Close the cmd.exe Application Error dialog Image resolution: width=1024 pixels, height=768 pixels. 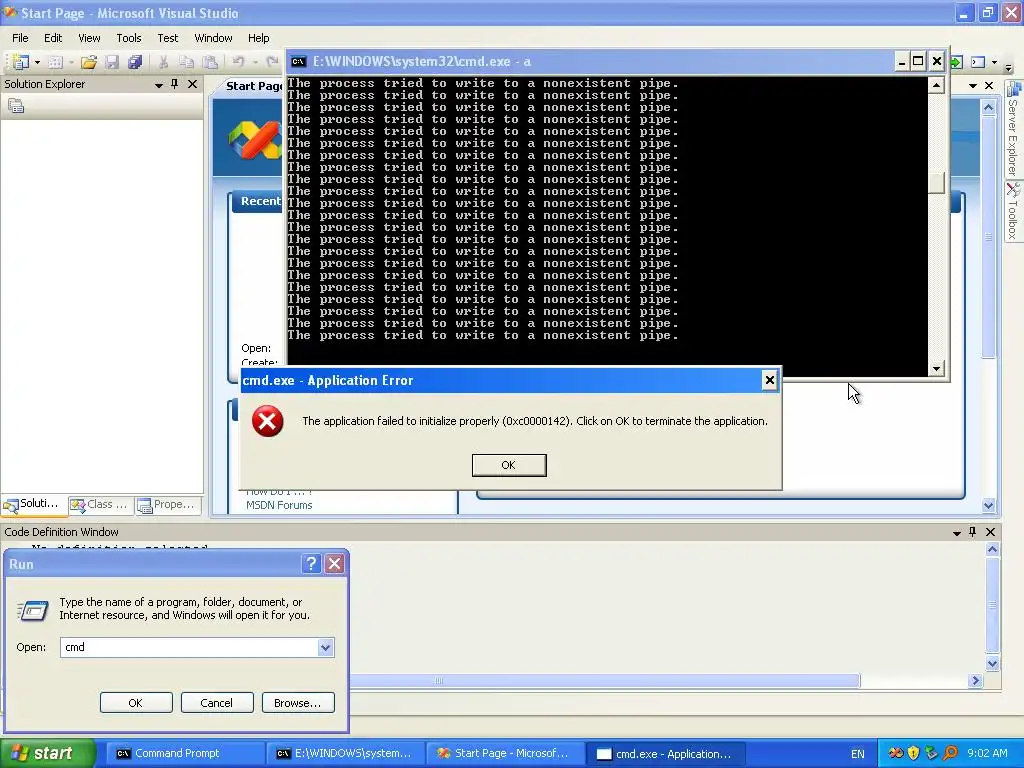pos(769,380)
